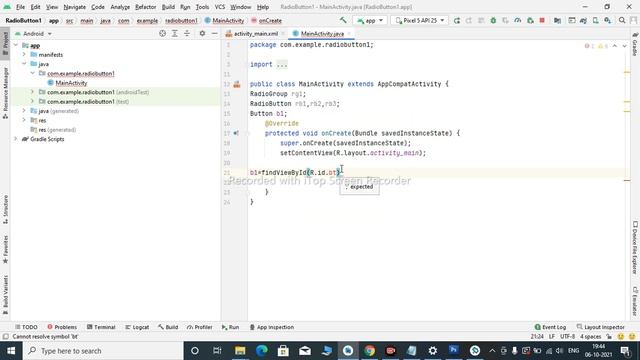Toggle the Build Variants side tab
The width and height of the screenshot is (640, 360).
tap(5, 295)
